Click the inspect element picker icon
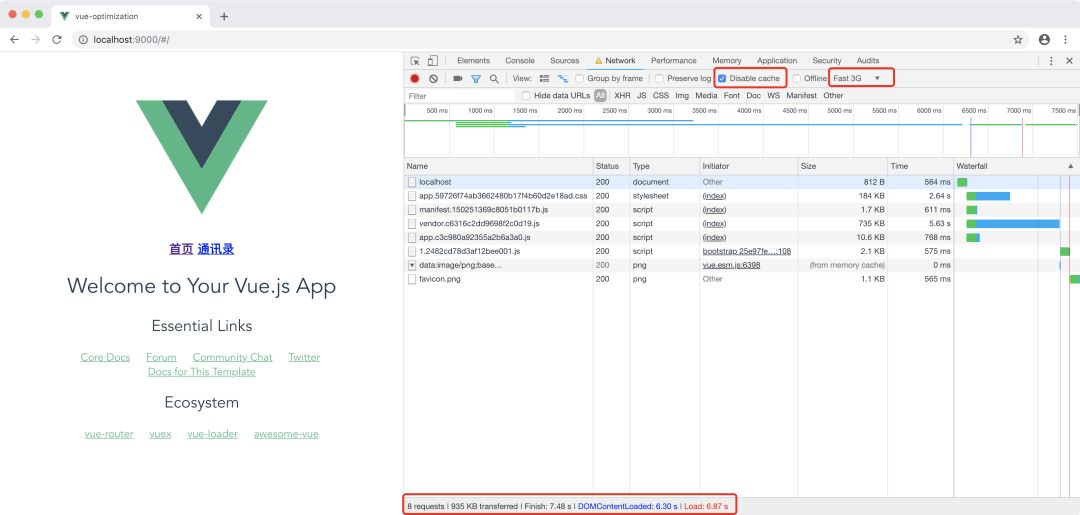 coord(416,61)
